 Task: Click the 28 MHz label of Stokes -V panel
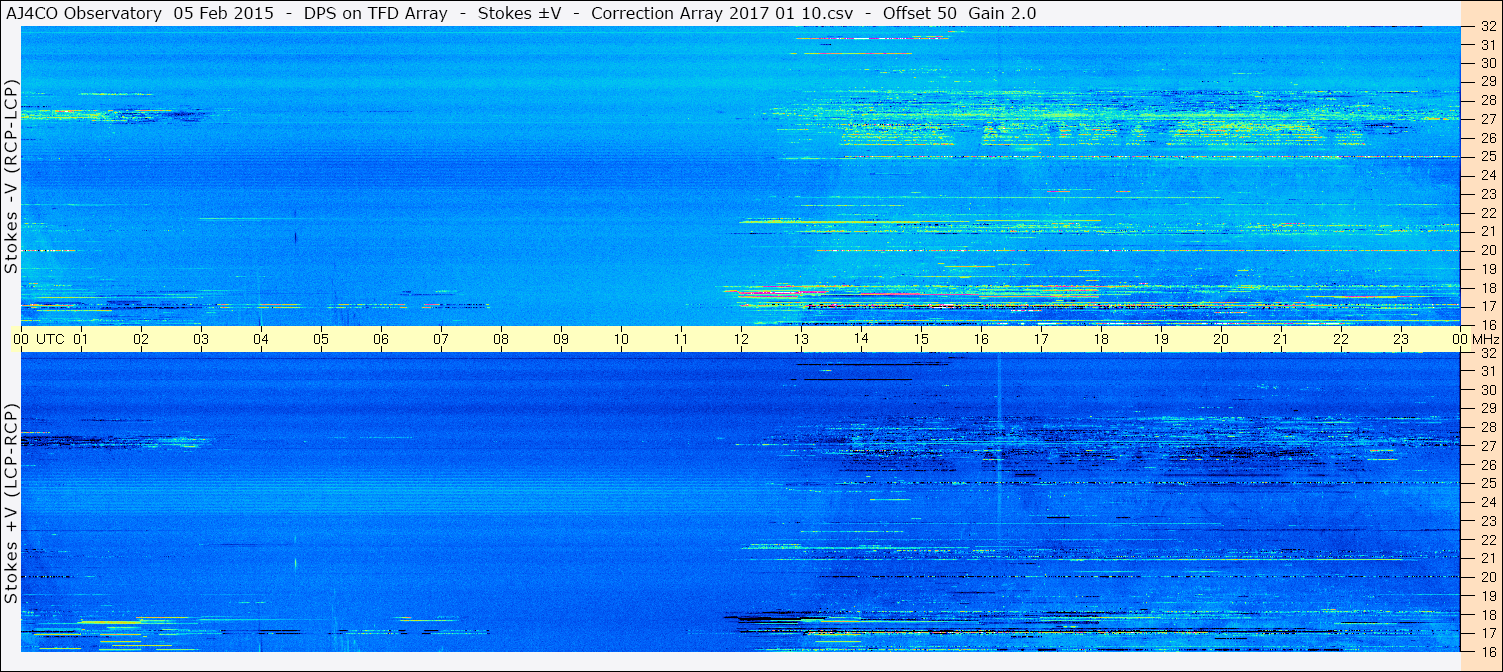(x=1488, y=100)
